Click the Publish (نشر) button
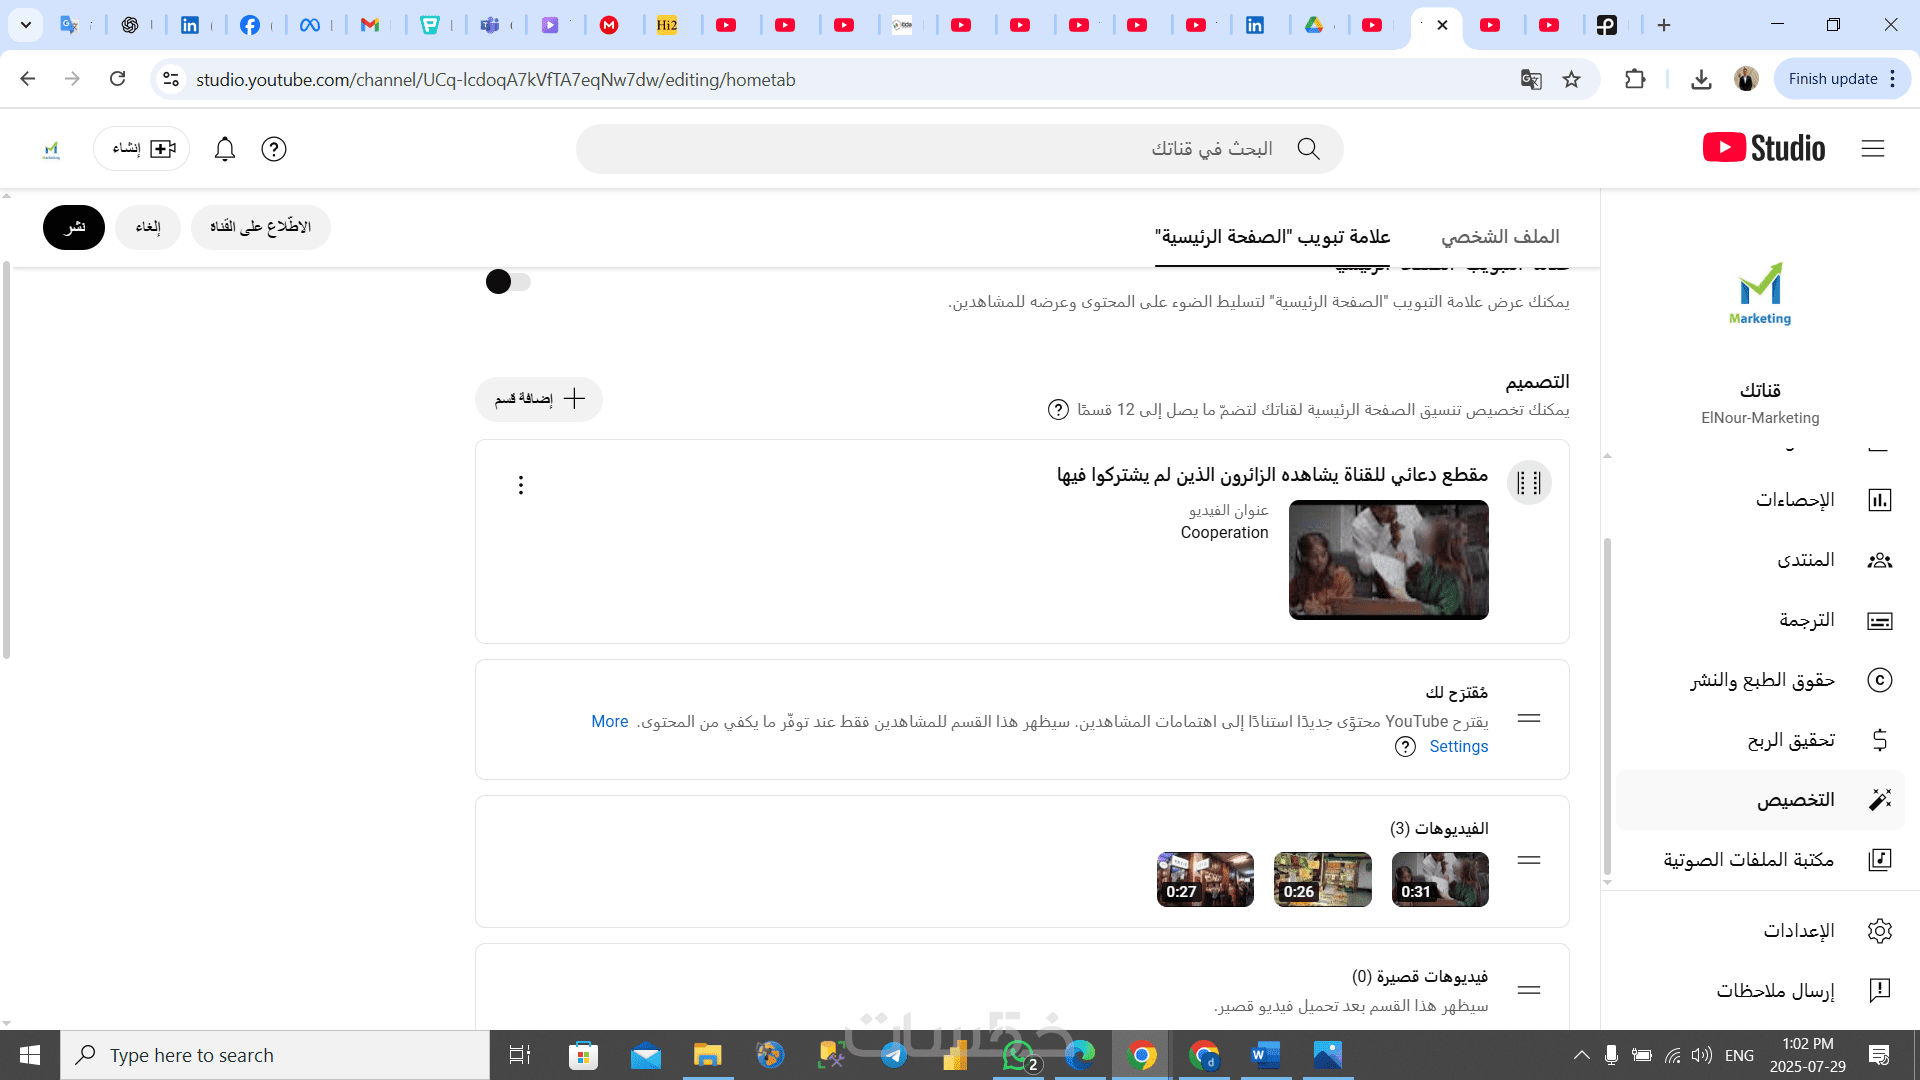Image resolution: width=1920 pixels, height=1080 pixels. click(x=74, y=228)
